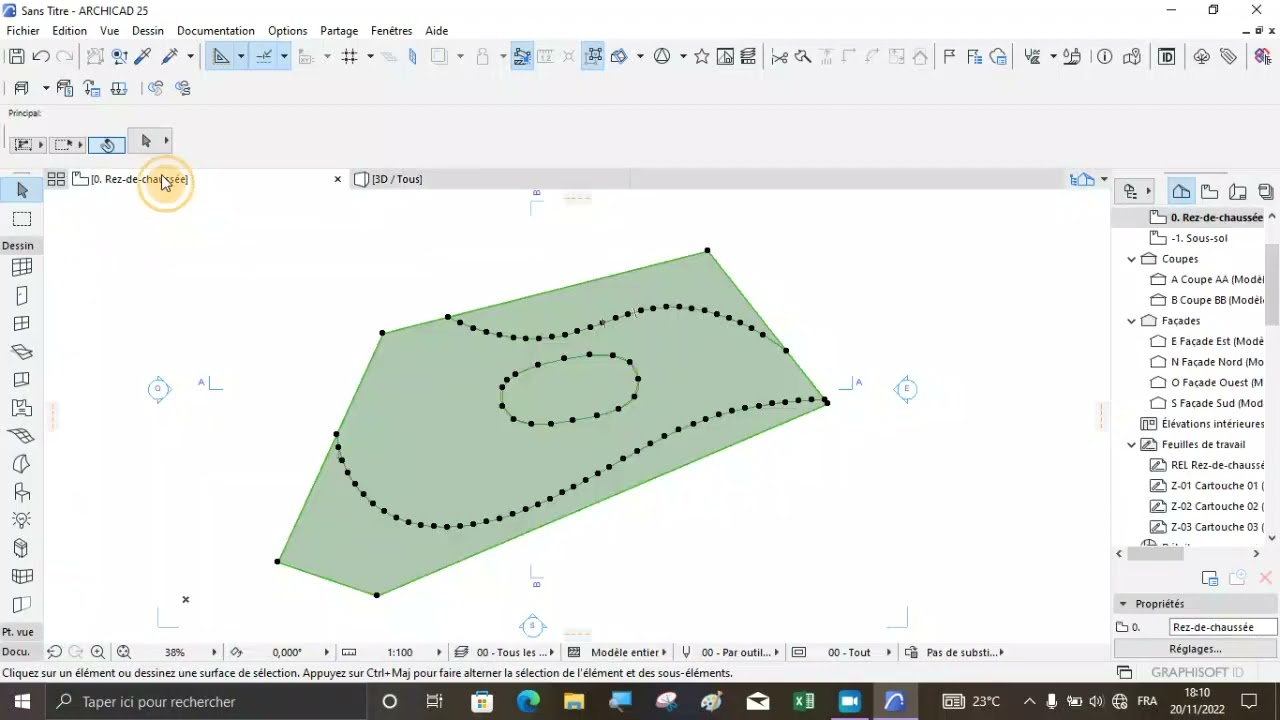Open dropdown next to the syringe tool
1280x720 pixels.
tap(190, 57)
